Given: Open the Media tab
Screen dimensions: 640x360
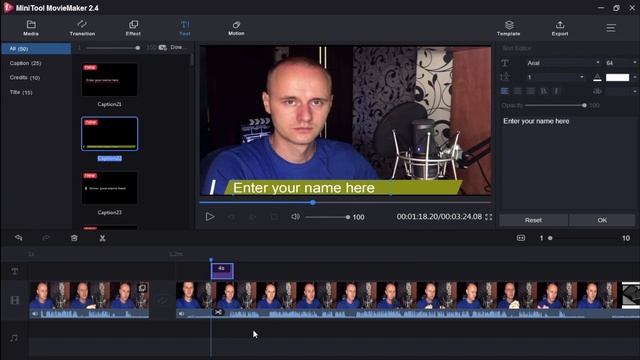Looking at the screenshot, I should pyautogui.click(x=31, y=28).
